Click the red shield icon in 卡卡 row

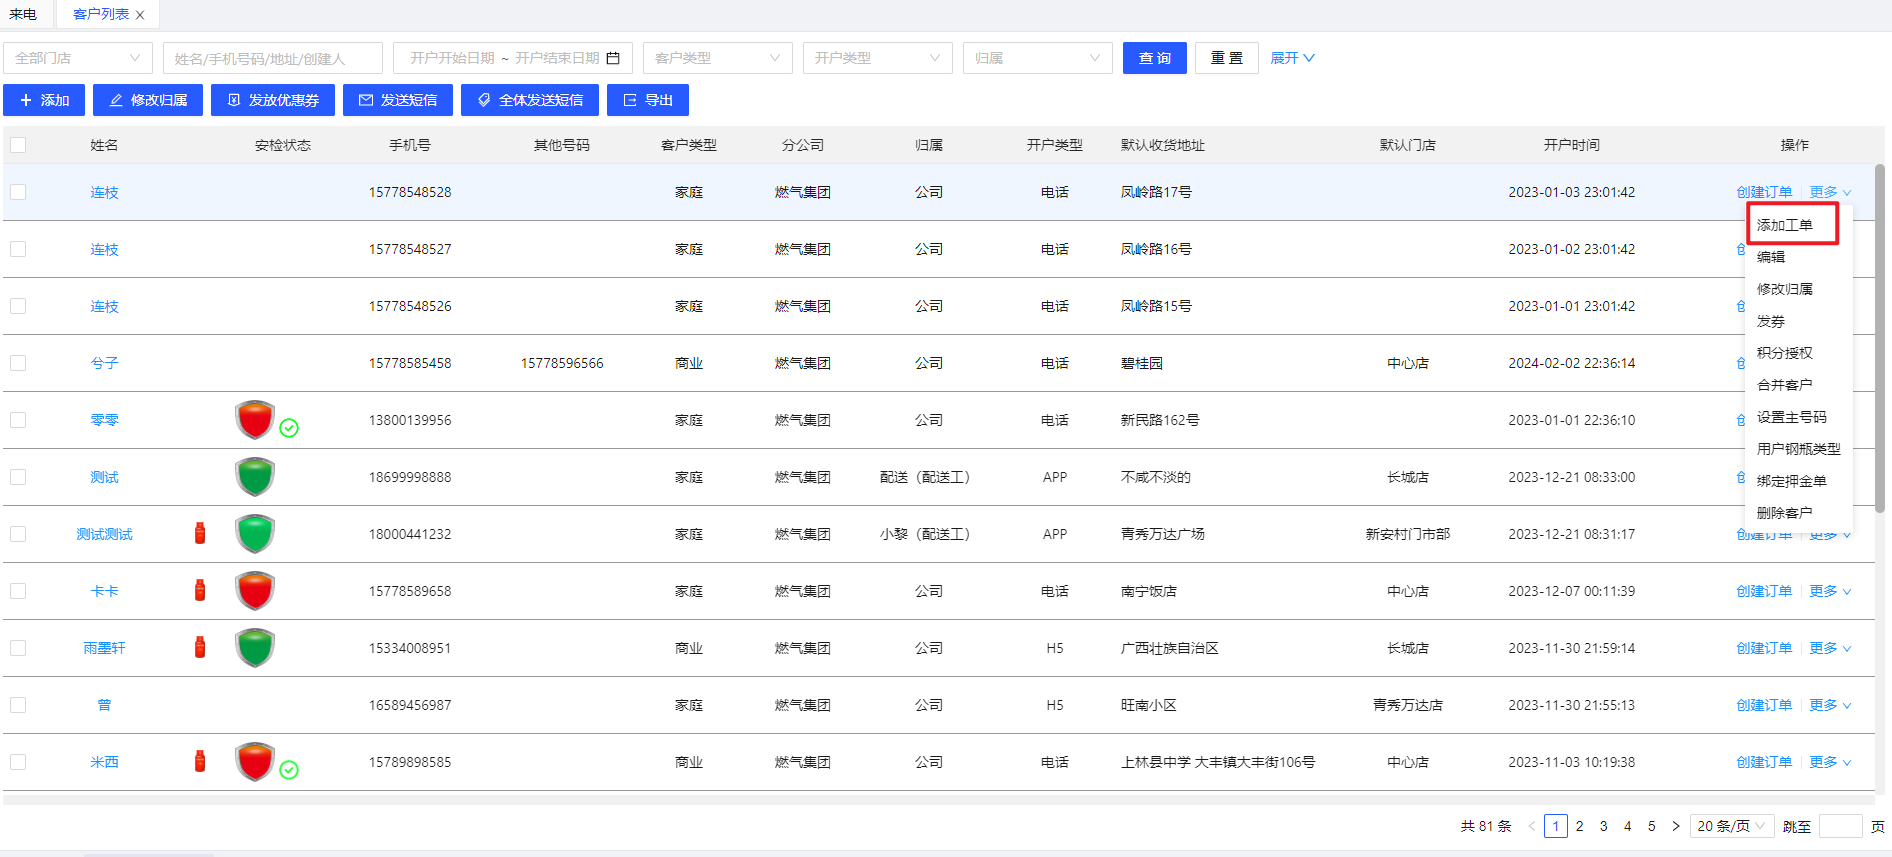click(x=255, y=590)
